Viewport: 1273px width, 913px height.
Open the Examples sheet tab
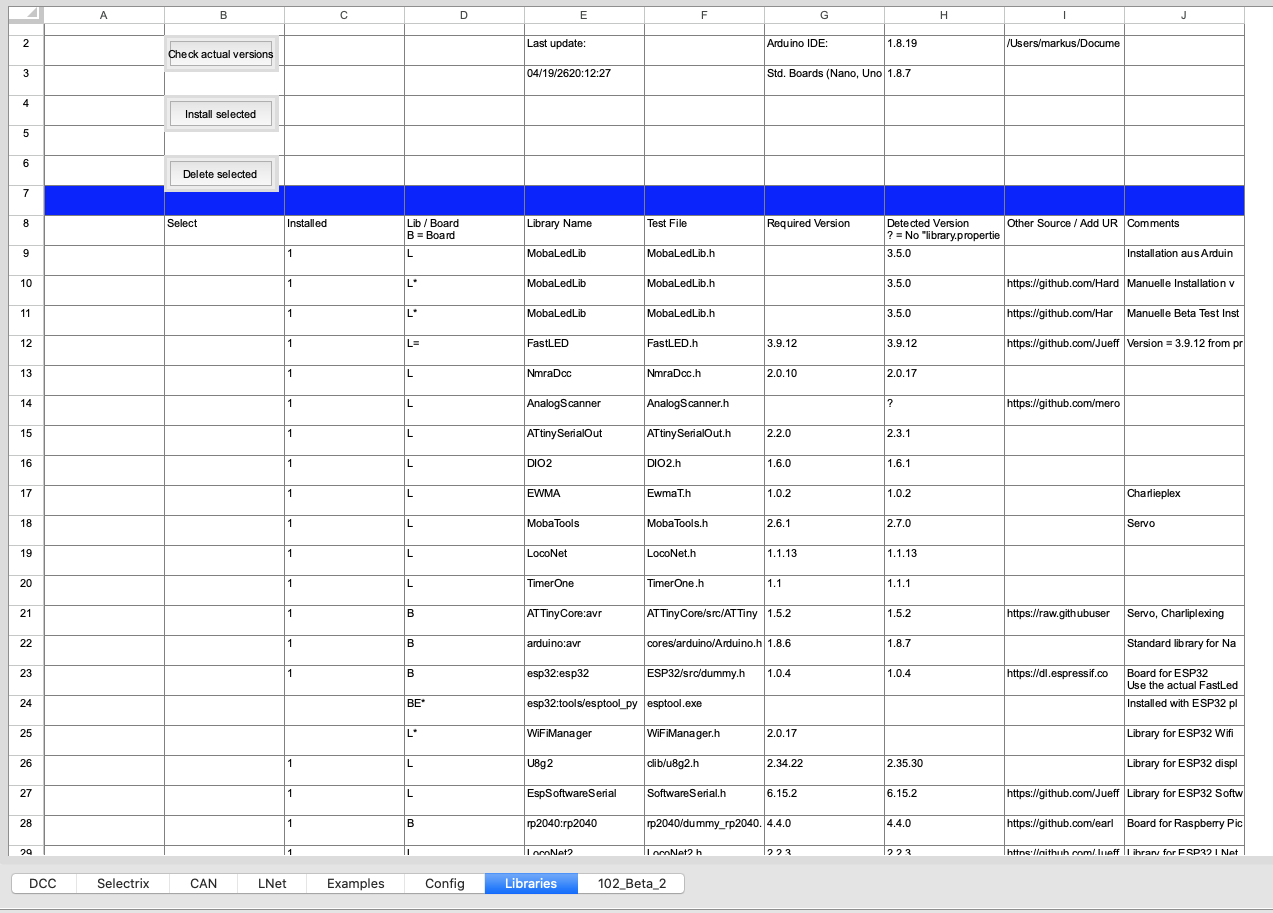point(355,884)
